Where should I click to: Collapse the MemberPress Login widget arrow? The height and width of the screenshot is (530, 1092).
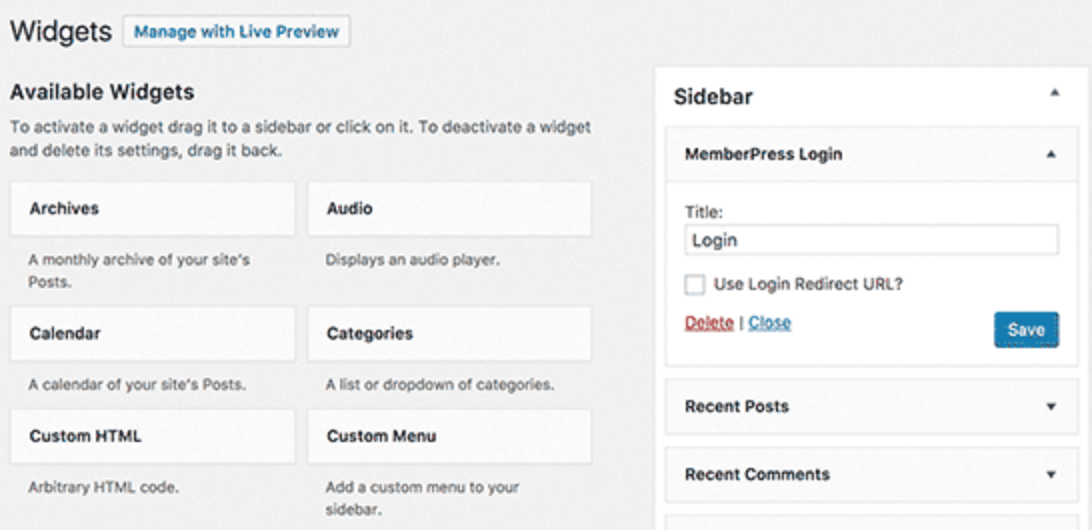tap(1050, 155)
